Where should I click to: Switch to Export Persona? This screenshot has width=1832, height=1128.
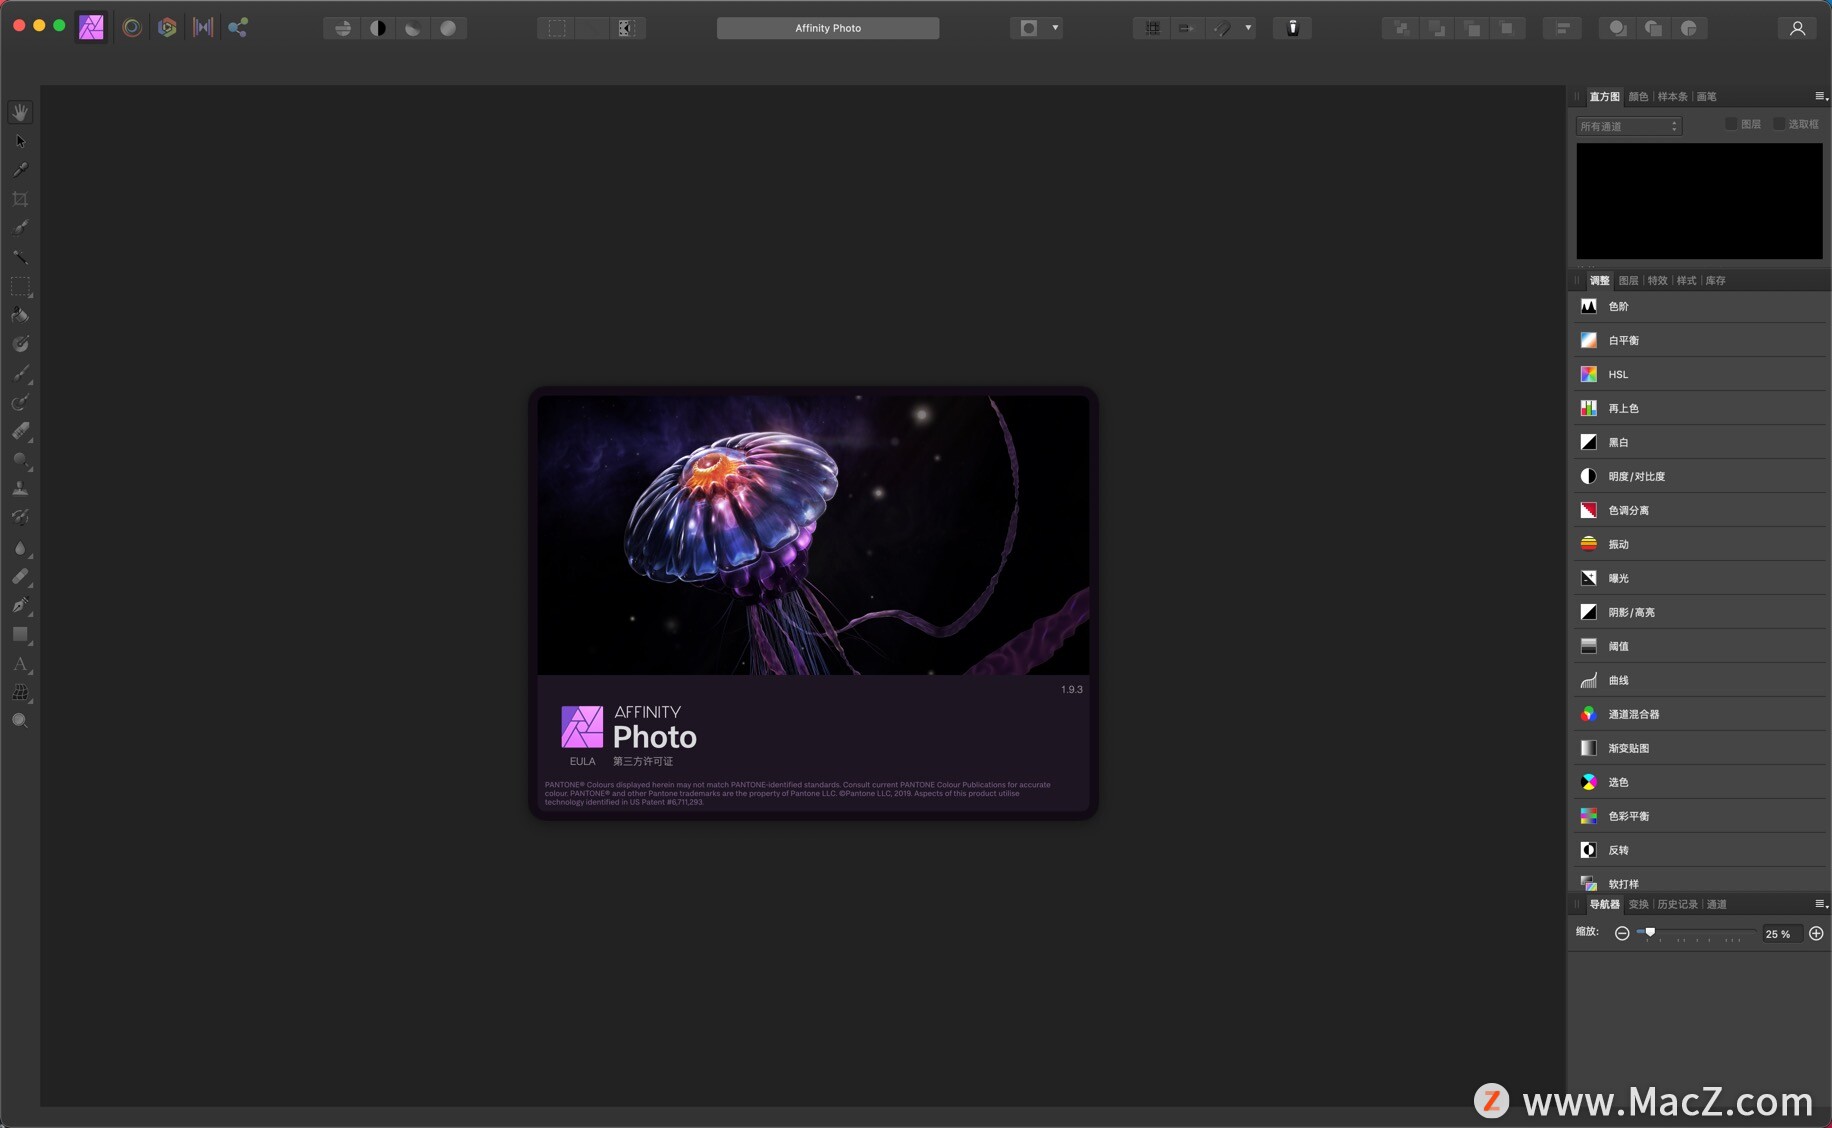[x=238, y=27]
